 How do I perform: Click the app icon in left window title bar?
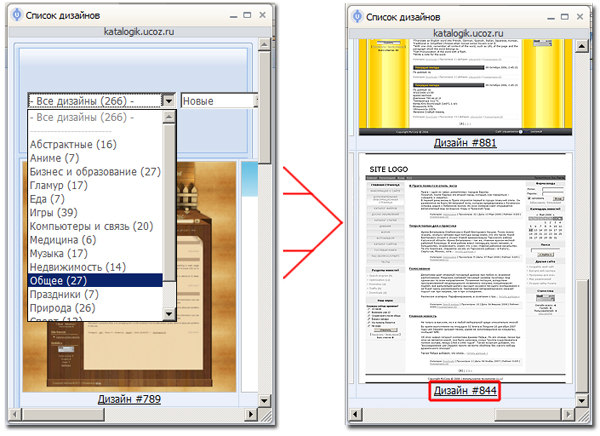14,16
